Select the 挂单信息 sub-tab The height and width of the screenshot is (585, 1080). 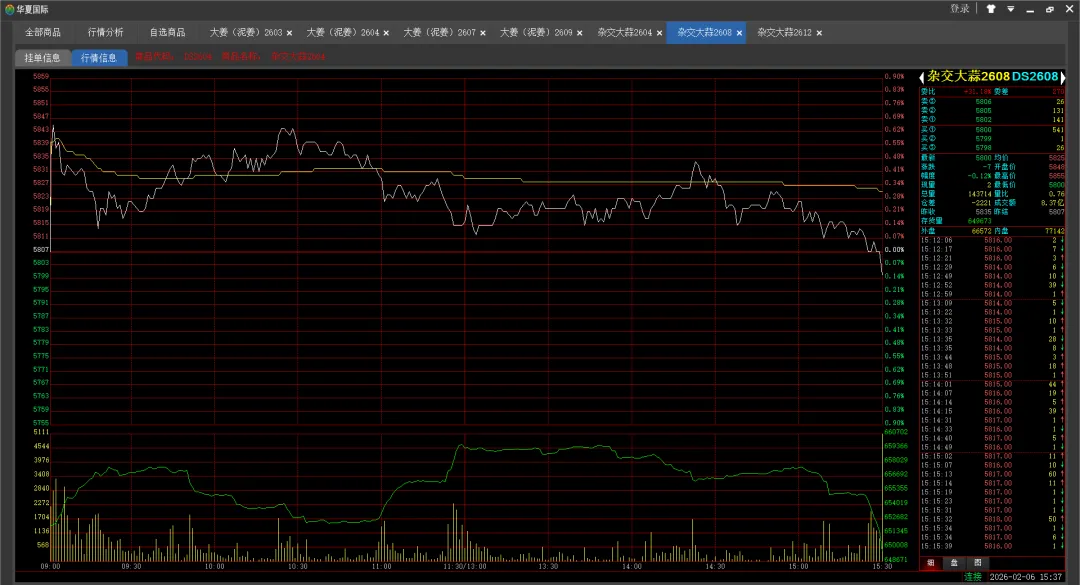(43, 58)
